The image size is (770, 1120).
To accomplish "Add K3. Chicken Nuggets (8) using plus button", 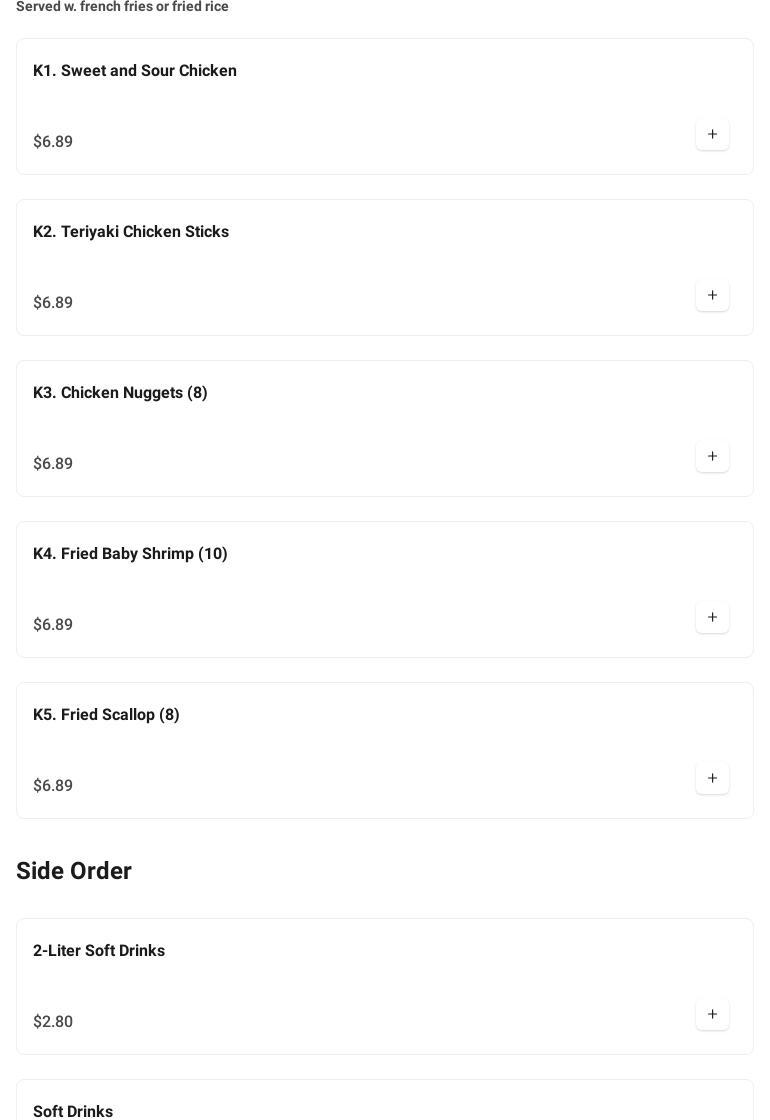I will pos(712,457).
